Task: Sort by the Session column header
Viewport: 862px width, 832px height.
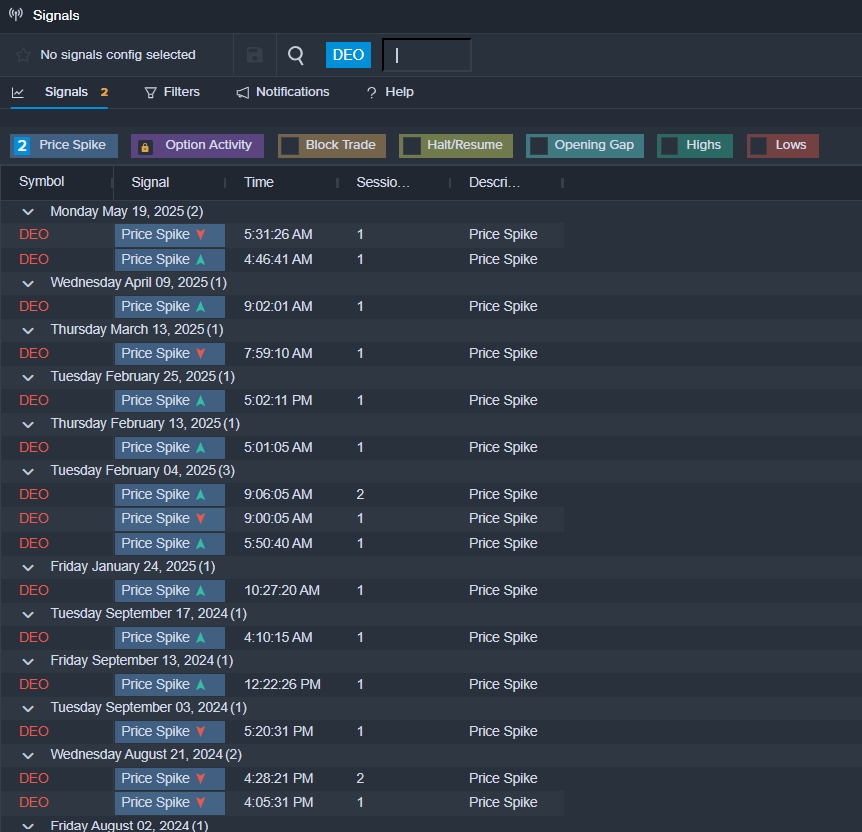Action: point(383,182)
